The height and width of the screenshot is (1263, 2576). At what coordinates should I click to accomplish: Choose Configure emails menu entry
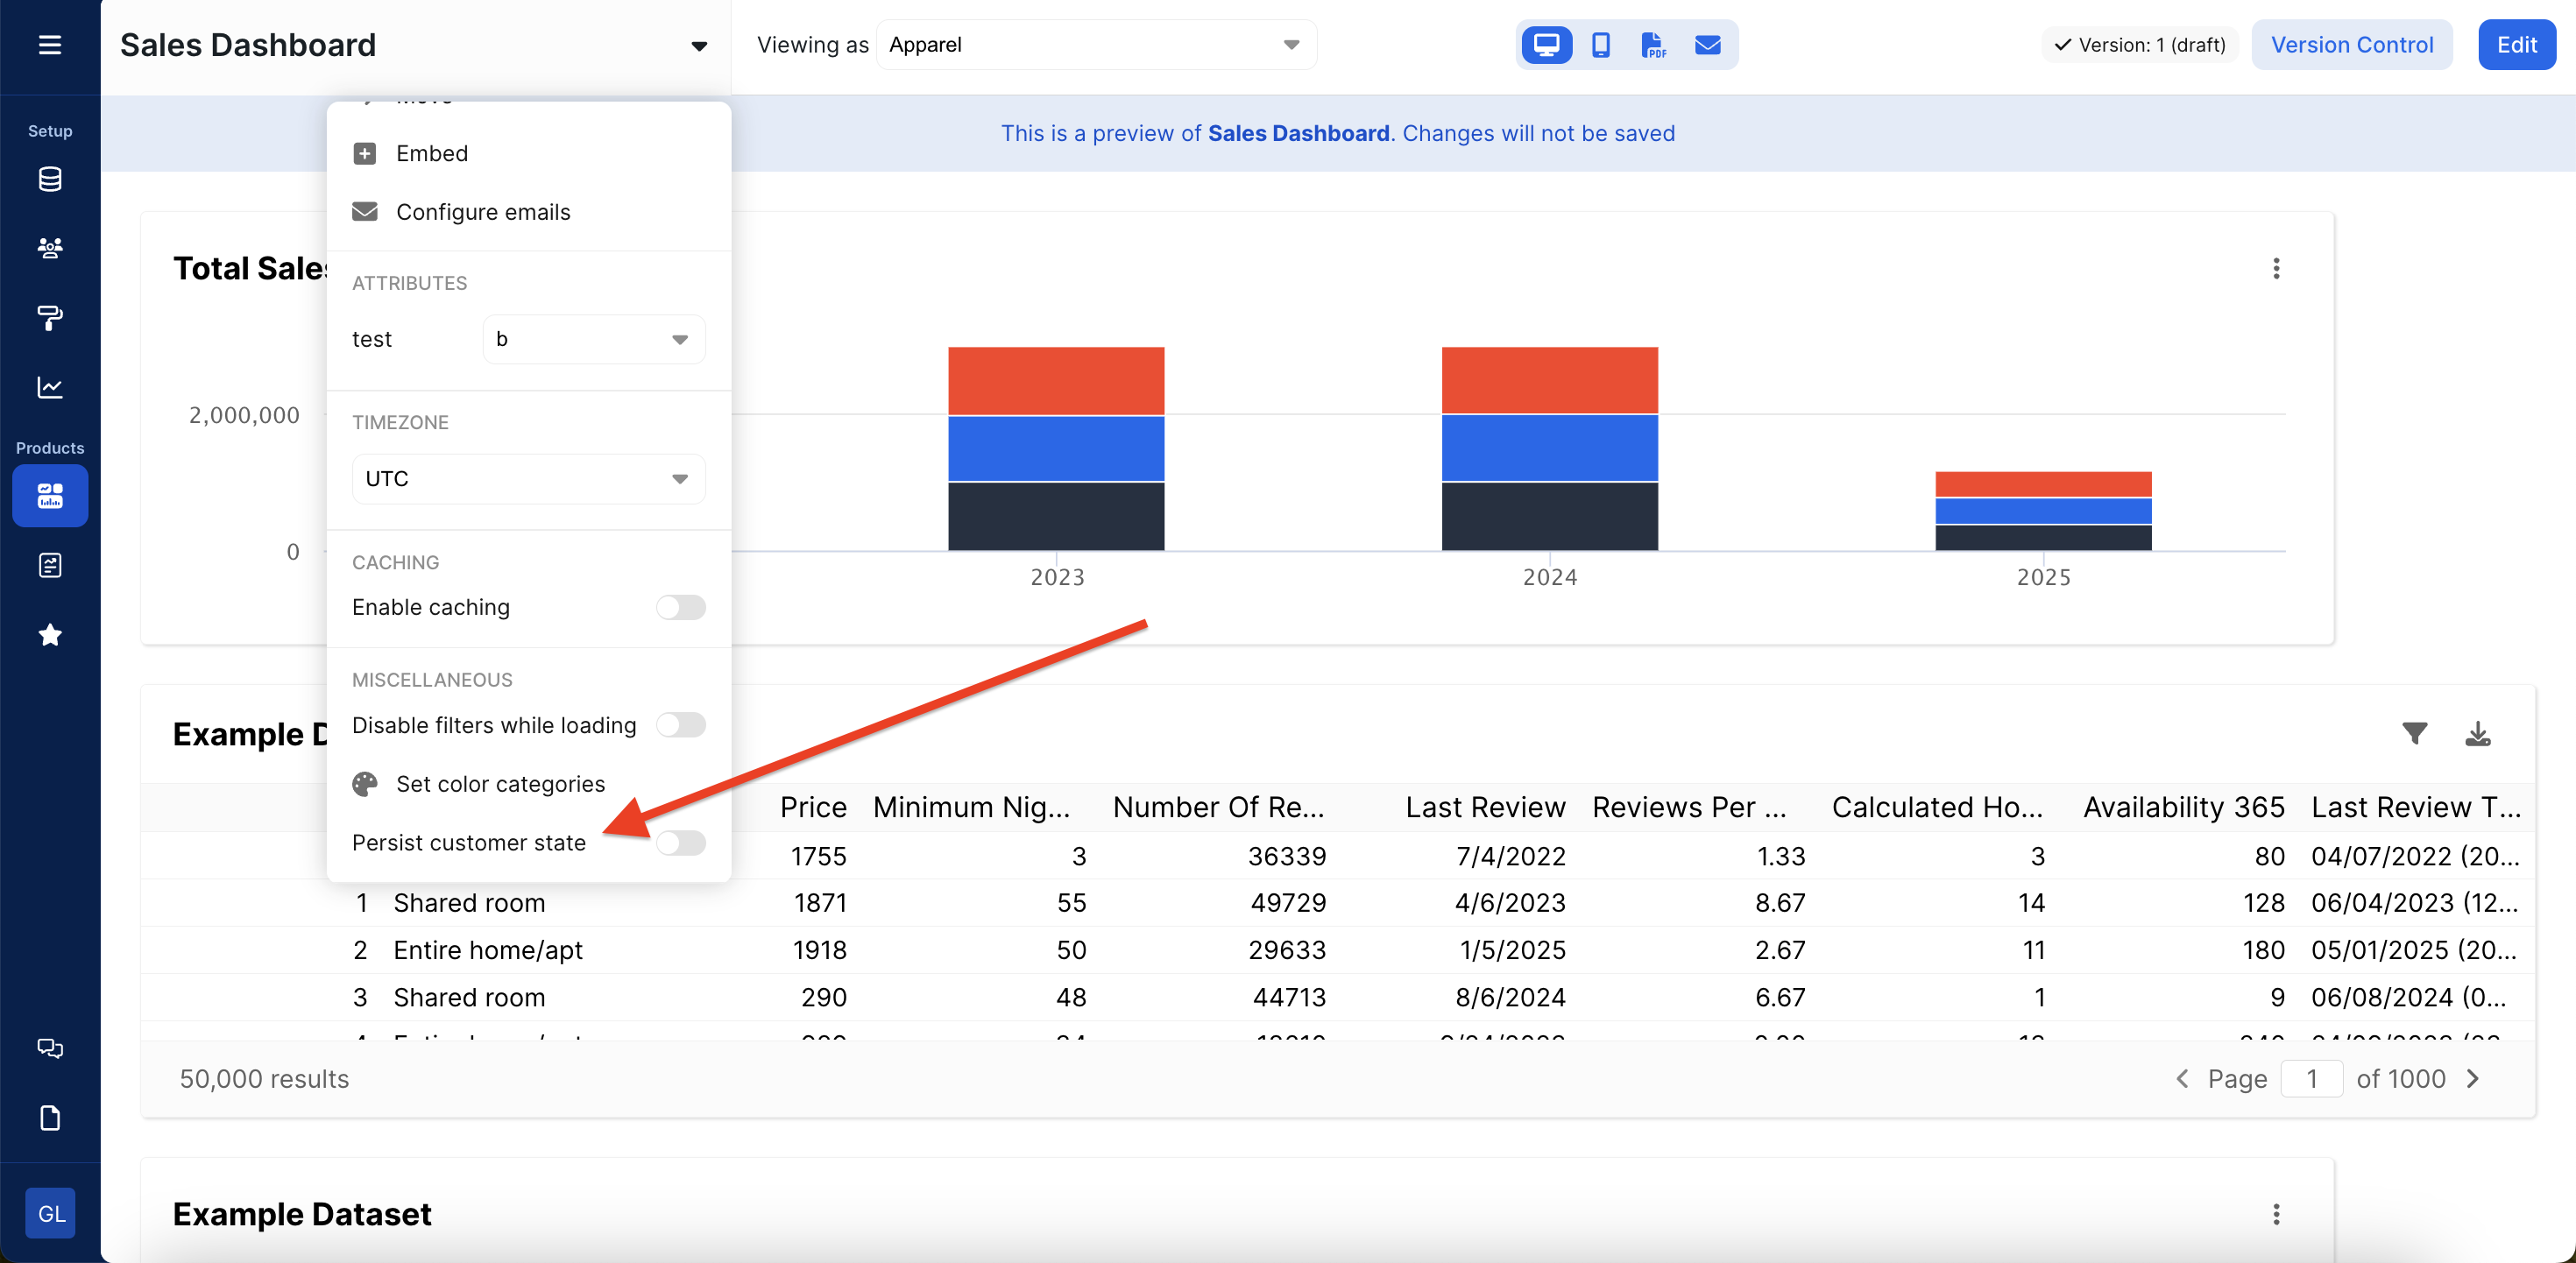(482, 212)
